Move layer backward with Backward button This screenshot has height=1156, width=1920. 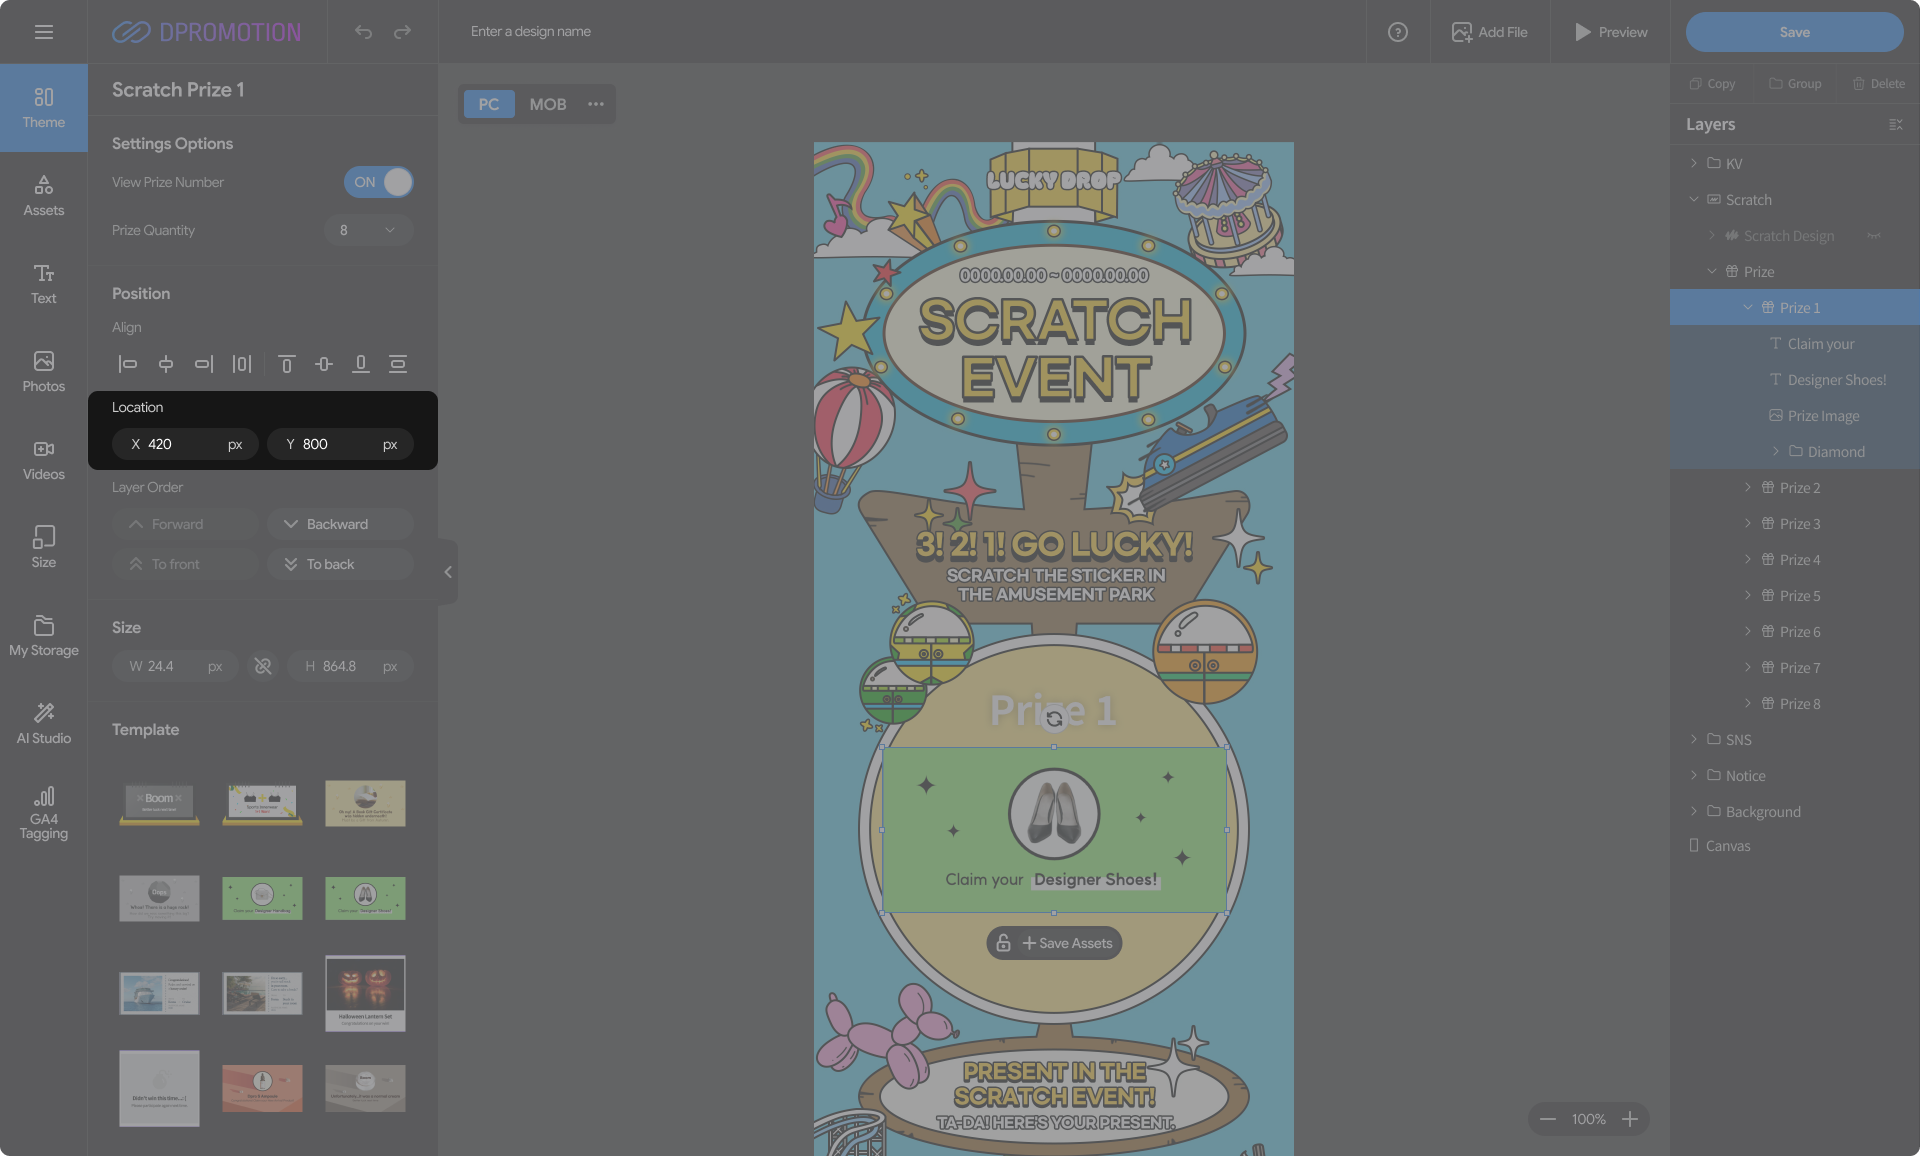pyautogui.click(x=340, y=524)
